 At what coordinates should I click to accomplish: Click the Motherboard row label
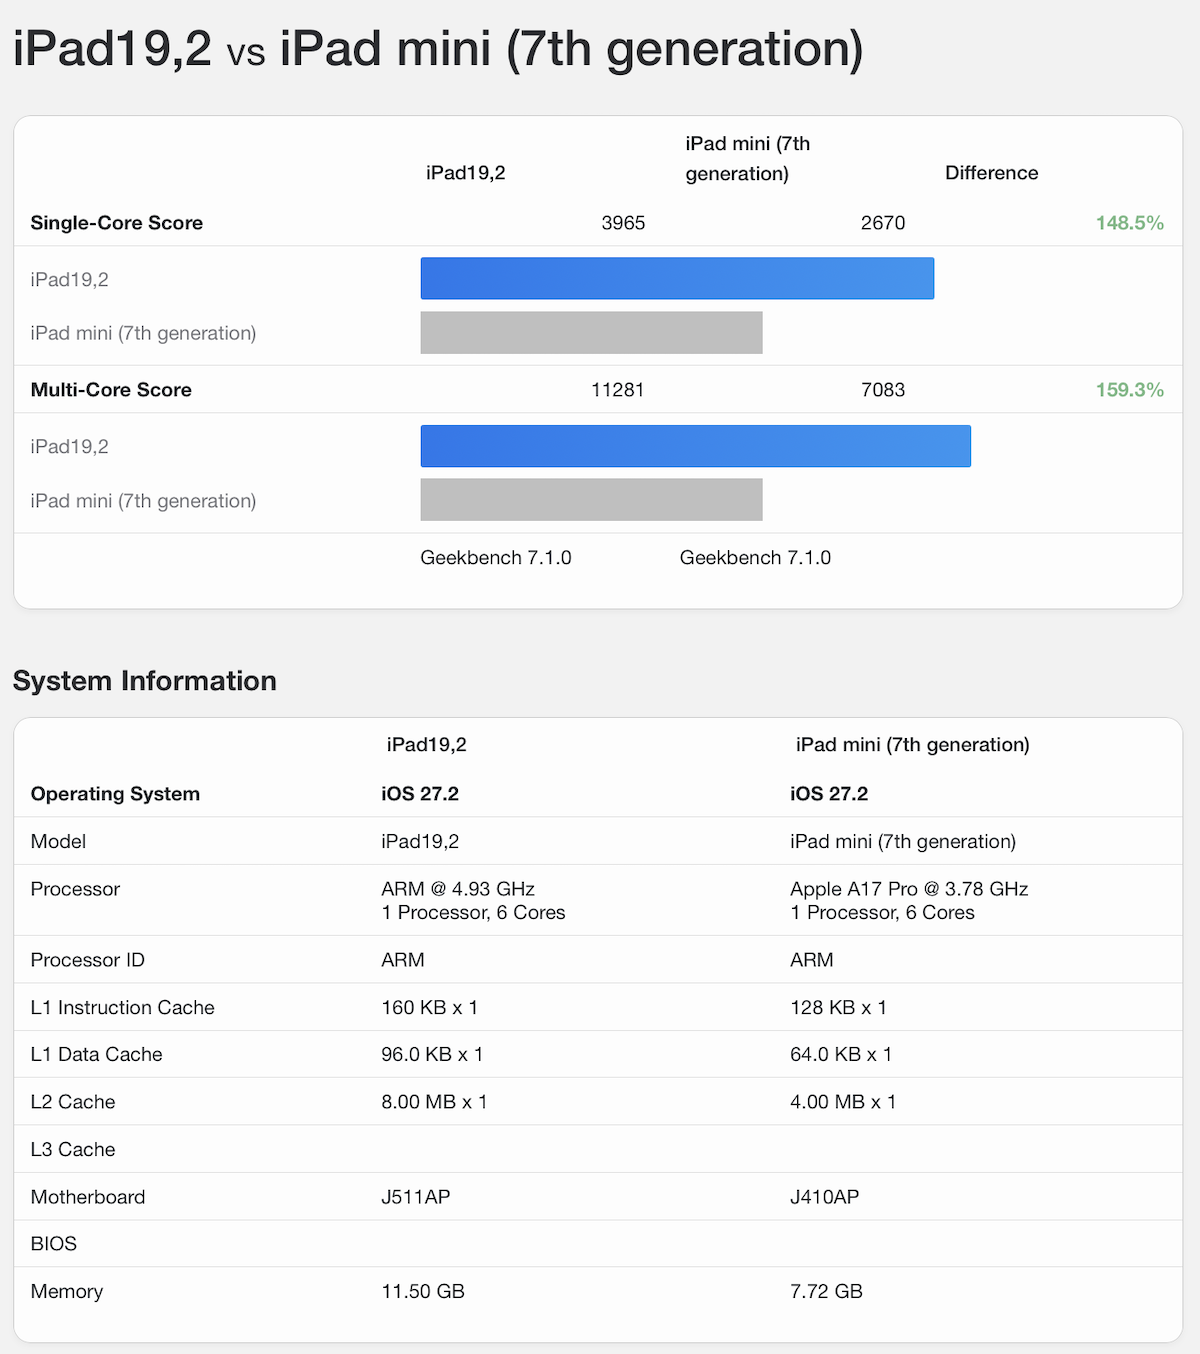click(x=88, y=1197)
